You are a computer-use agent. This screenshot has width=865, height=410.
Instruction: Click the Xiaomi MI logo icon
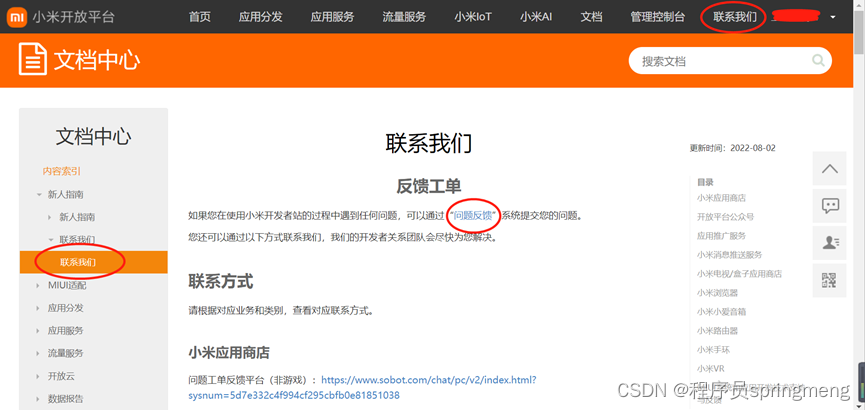click(x=17, y=17)
